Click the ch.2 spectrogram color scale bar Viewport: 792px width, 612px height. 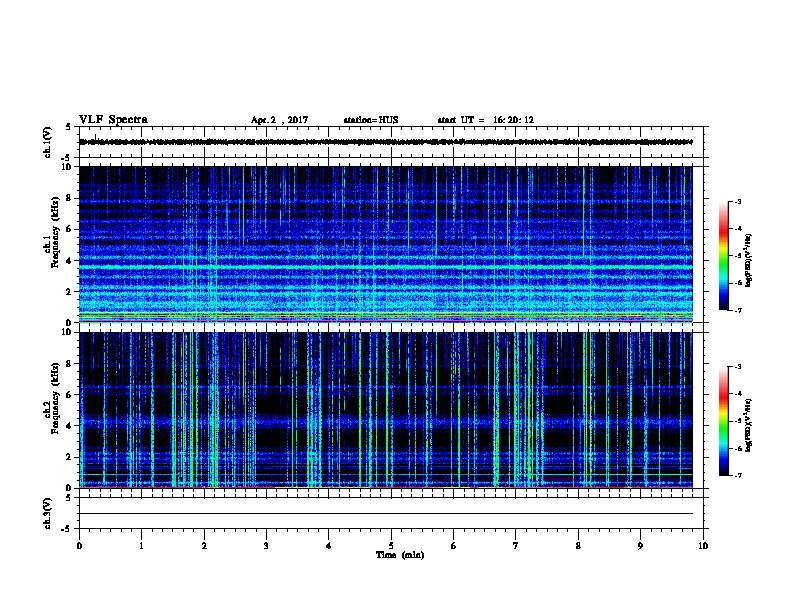pos(724,421)
